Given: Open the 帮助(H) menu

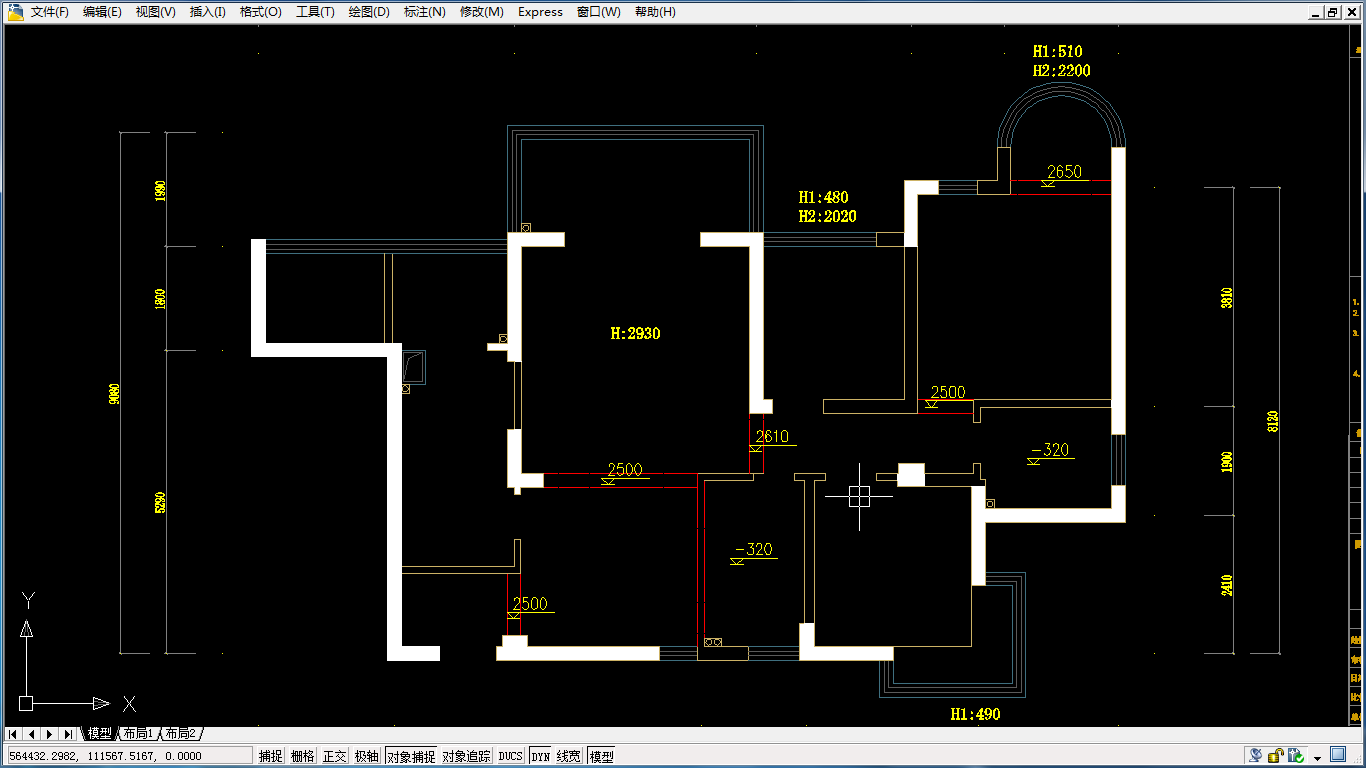Looking at the screenshot, I should pos(655,12).
